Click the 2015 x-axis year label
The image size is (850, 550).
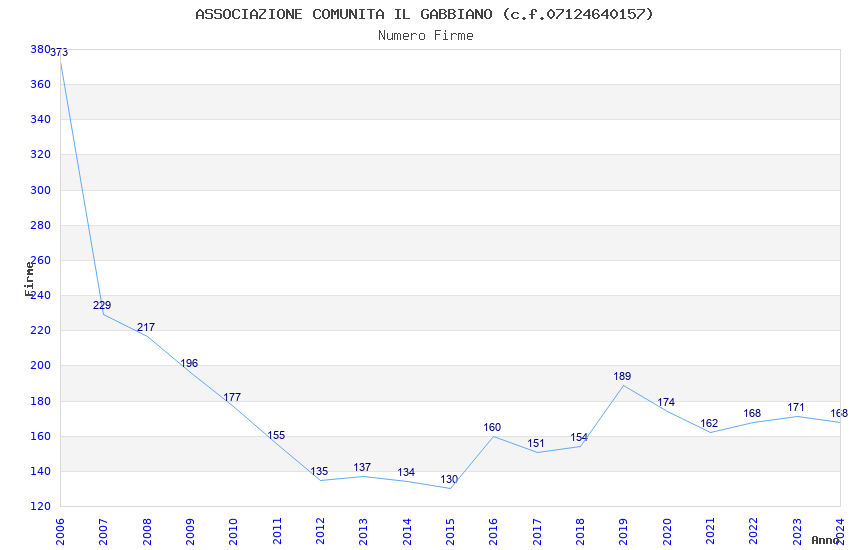click(450, 531)
